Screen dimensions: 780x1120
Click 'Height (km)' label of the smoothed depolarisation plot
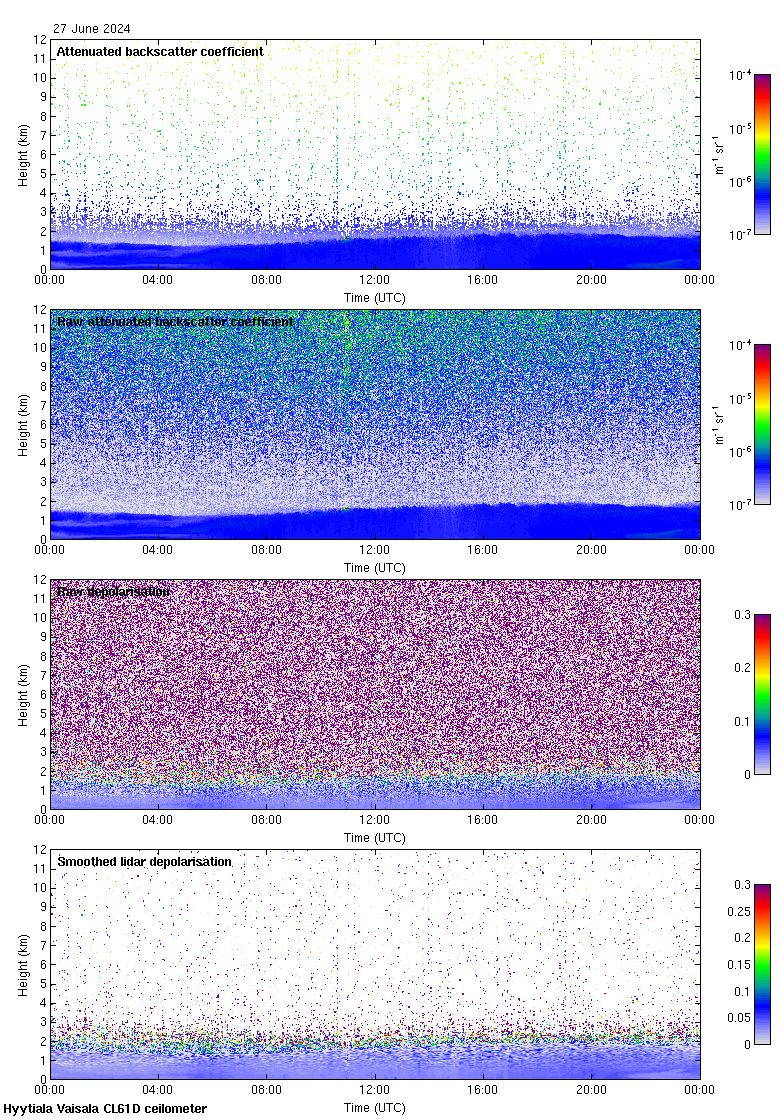(x=24, y=964)
